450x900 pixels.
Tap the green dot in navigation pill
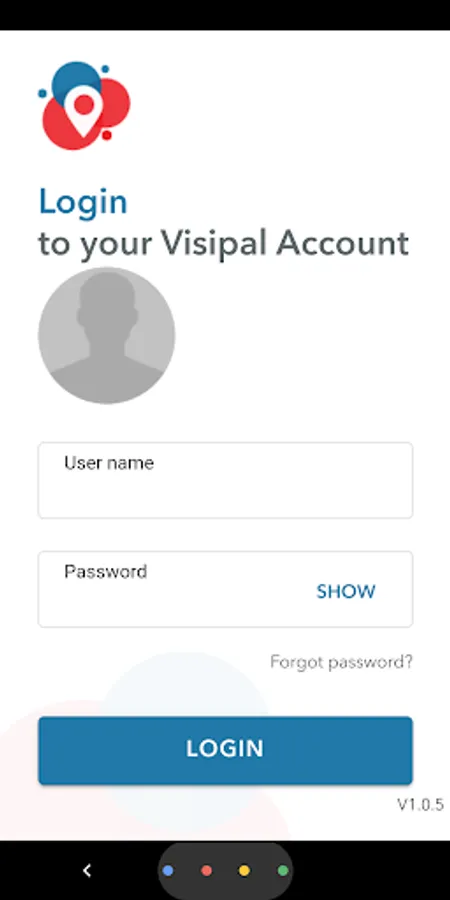[x=283, y=871]
